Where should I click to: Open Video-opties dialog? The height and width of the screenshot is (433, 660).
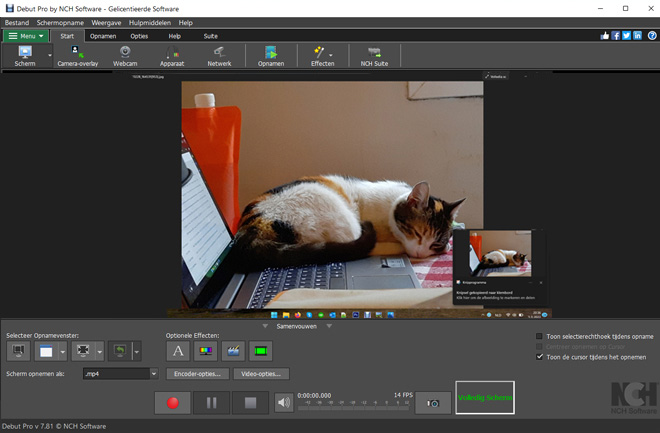pos(261,374)
